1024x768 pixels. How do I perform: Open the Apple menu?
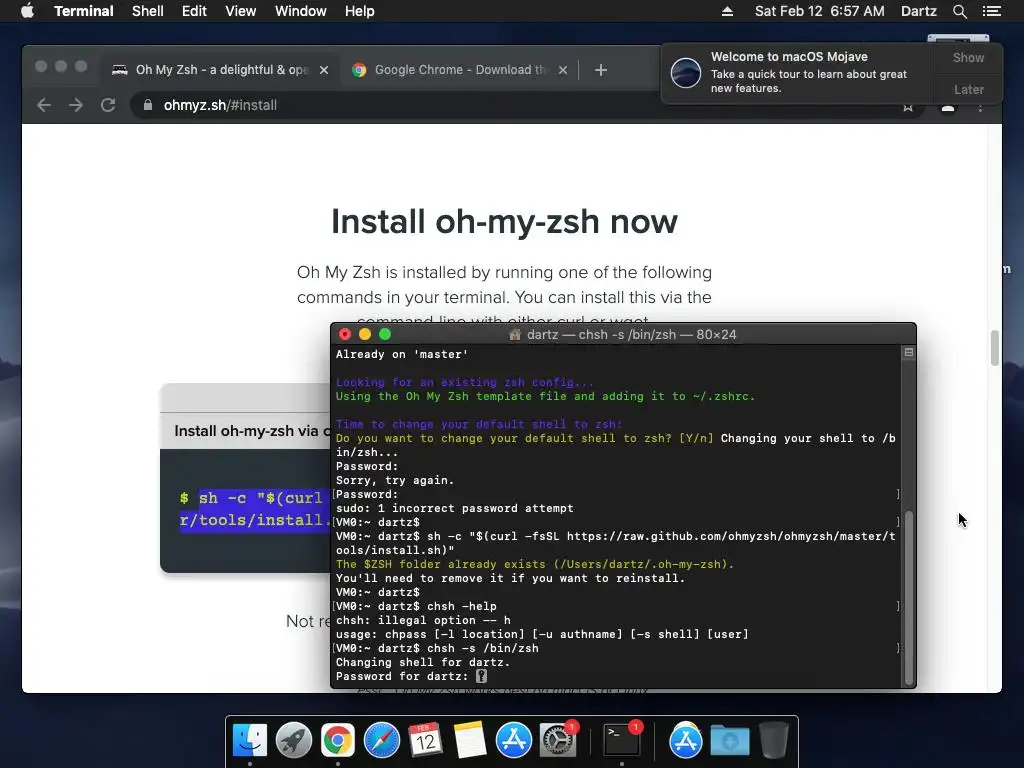click(27, 11)
